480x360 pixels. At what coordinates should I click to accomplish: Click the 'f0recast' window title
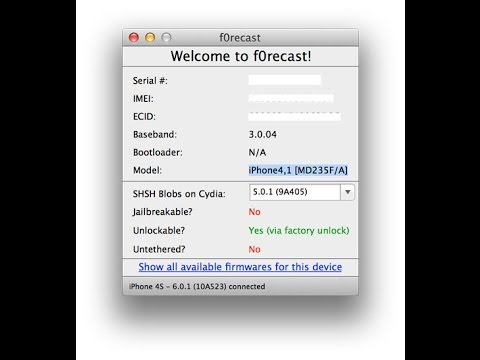click(x=240, y=38)
